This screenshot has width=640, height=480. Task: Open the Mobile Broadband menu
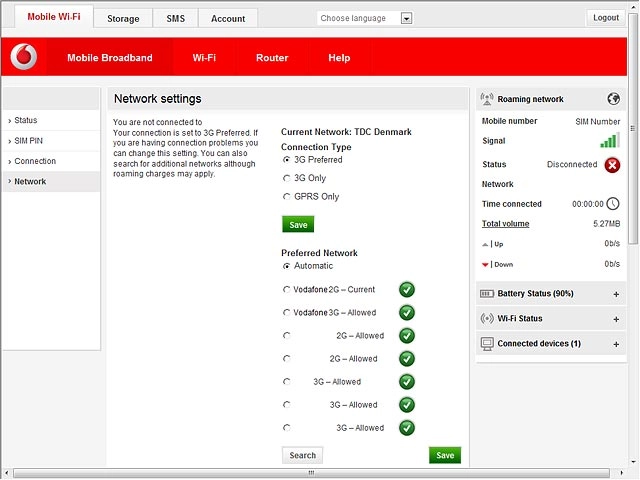[x=109, y=58]
